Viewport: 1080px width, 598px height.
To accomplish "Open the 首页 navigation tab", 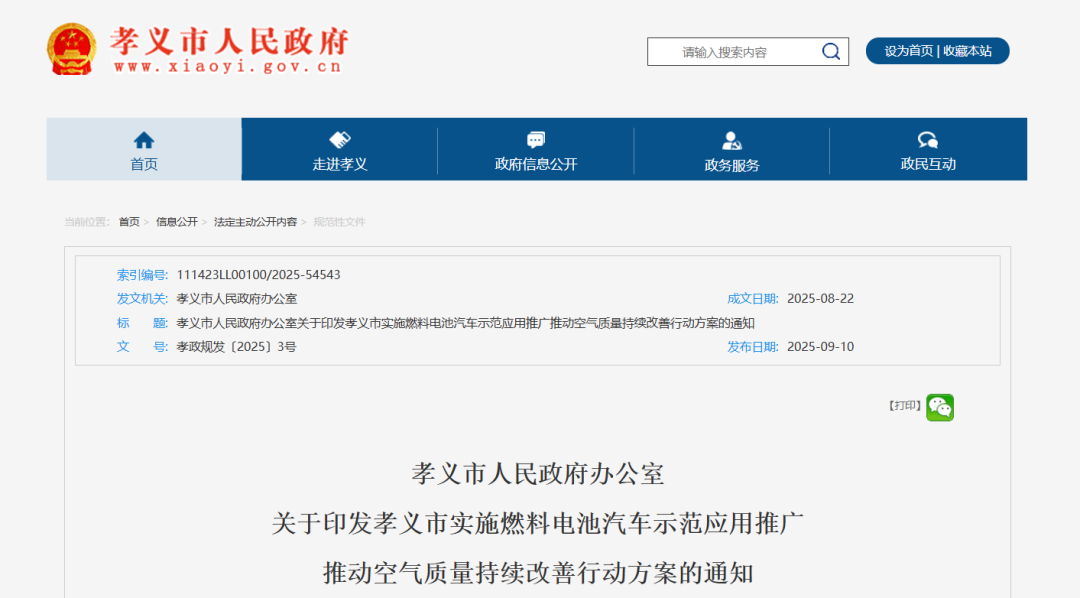I will (143, 163).
